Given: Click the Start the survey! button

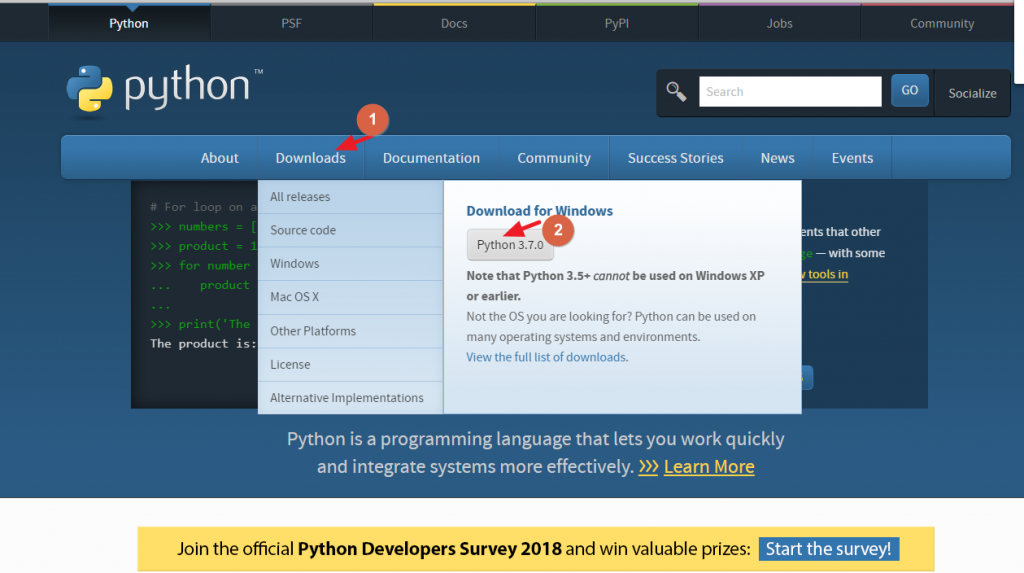Looking at the screenshot, I should coord(829,549).
